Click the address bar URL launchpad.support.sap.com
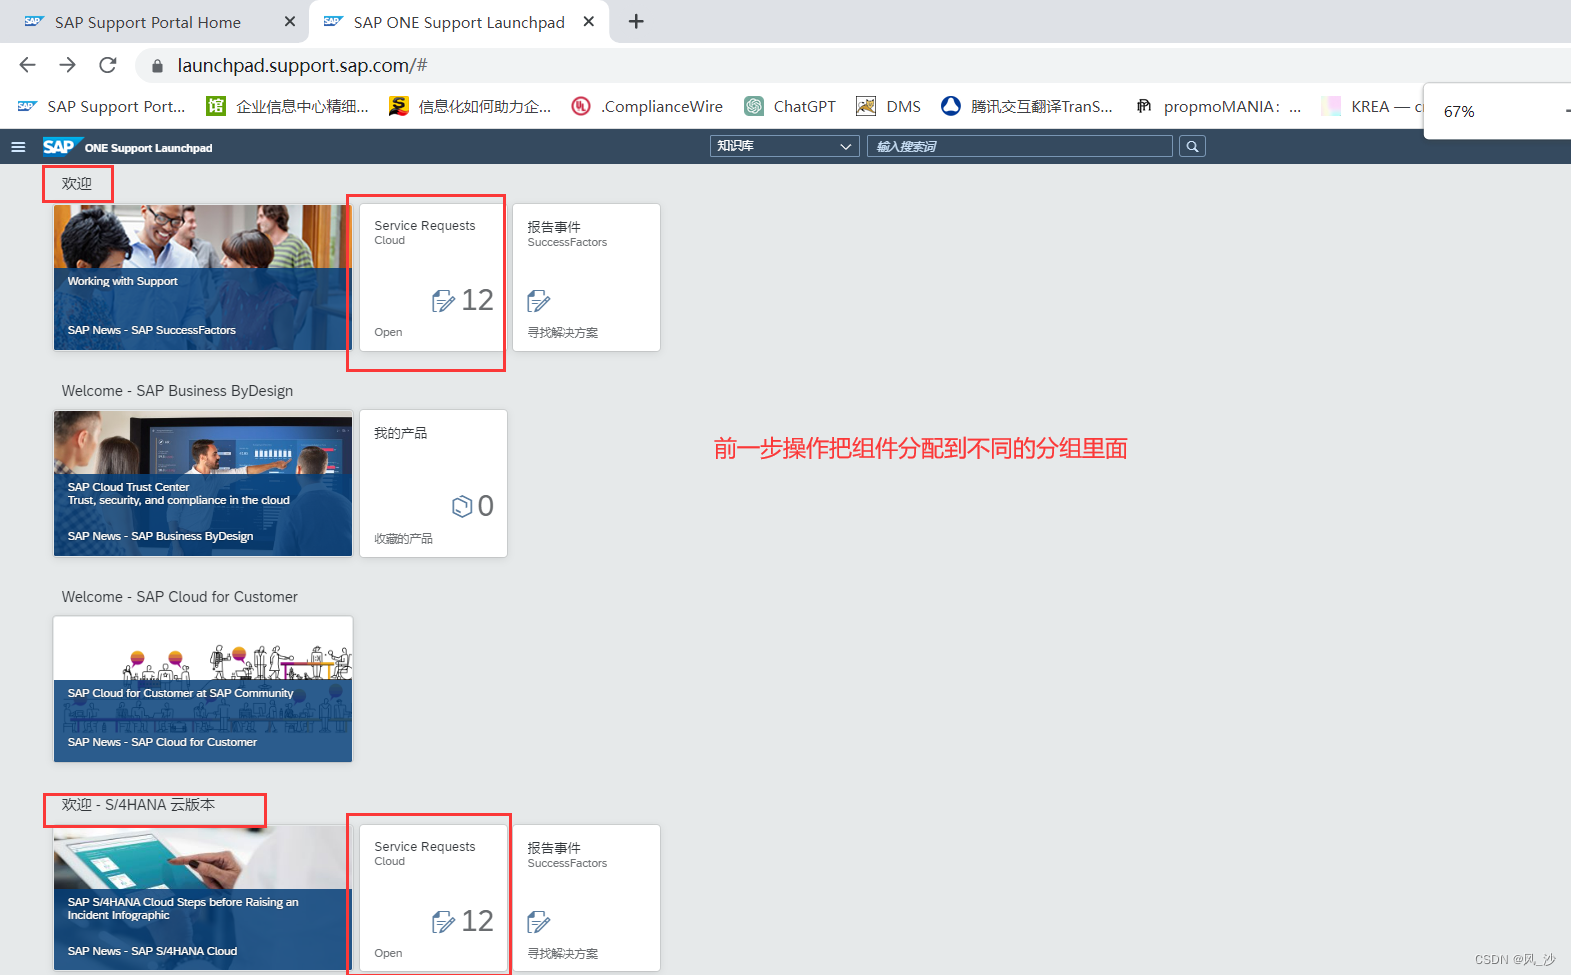Viewport: 1571px width, 975px height. pos(302,65)
